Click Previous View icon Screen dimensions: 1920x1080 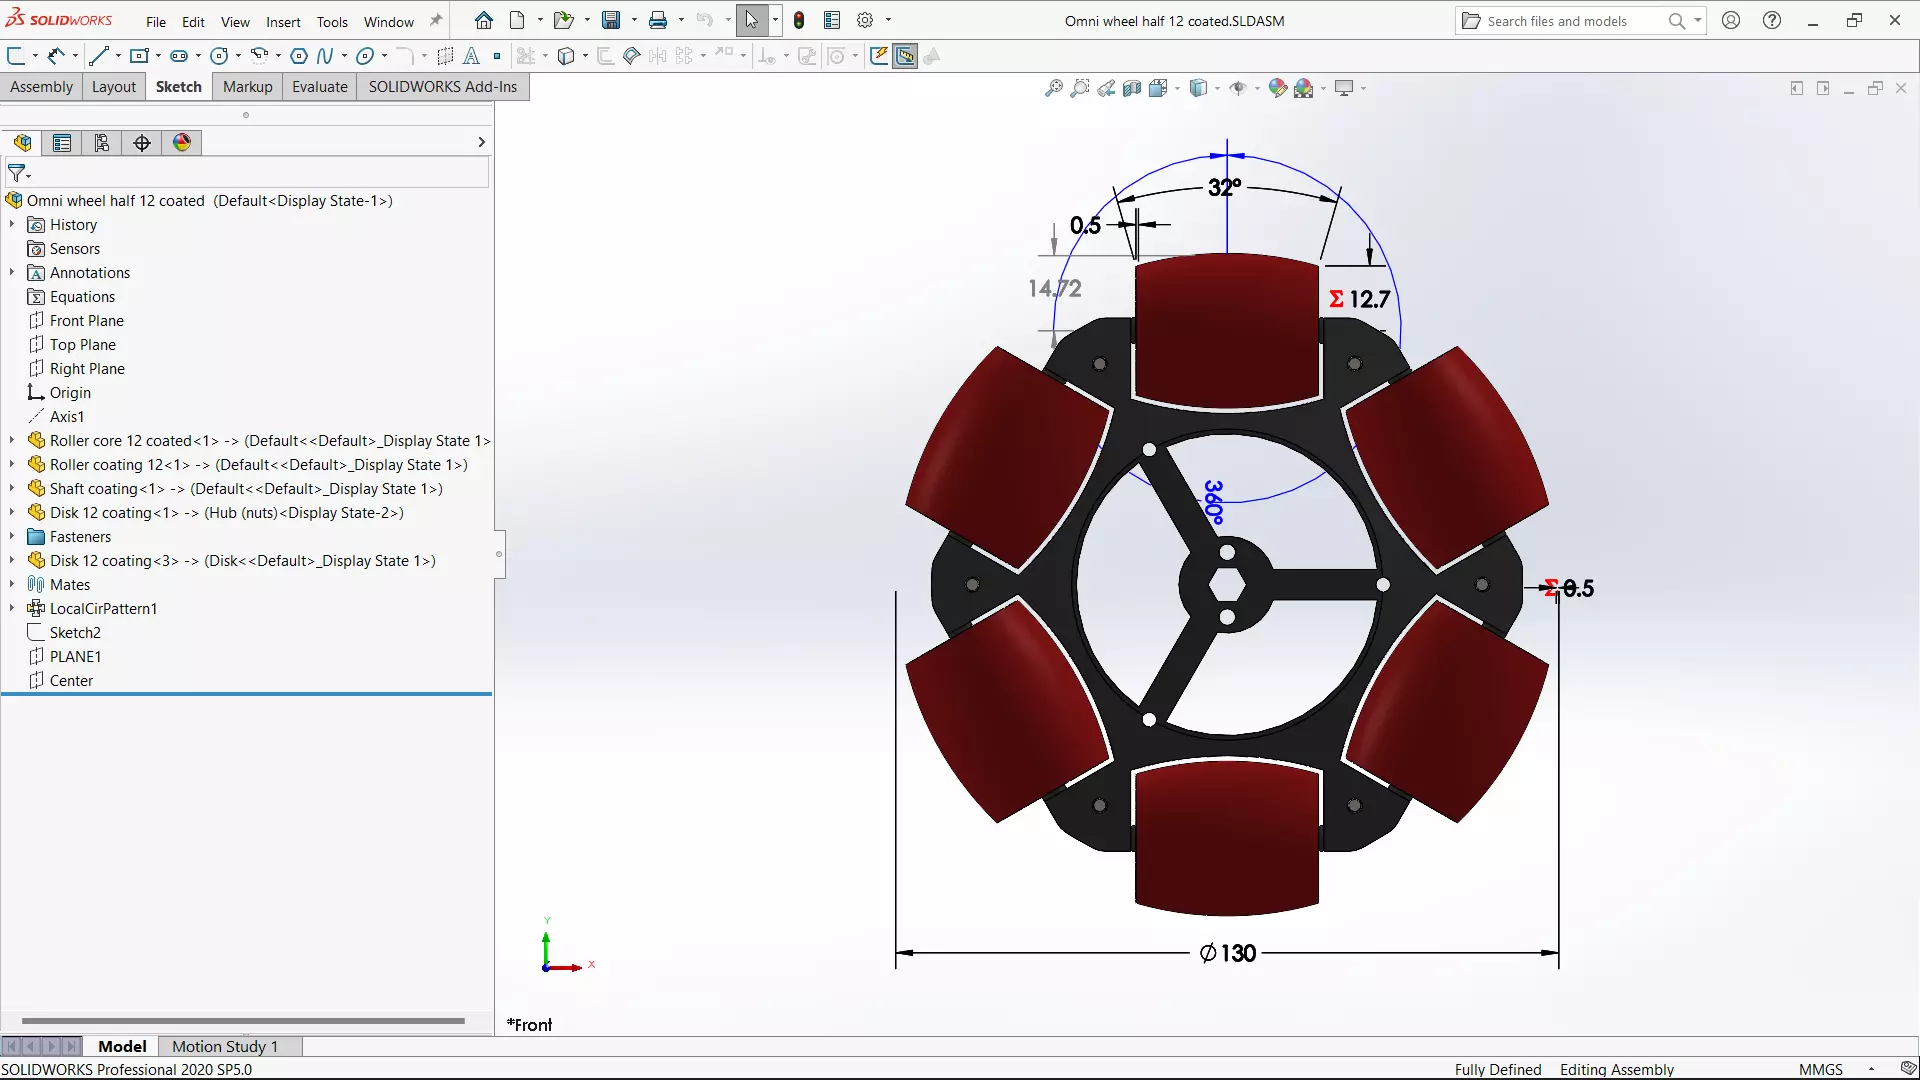point(1106,88)
